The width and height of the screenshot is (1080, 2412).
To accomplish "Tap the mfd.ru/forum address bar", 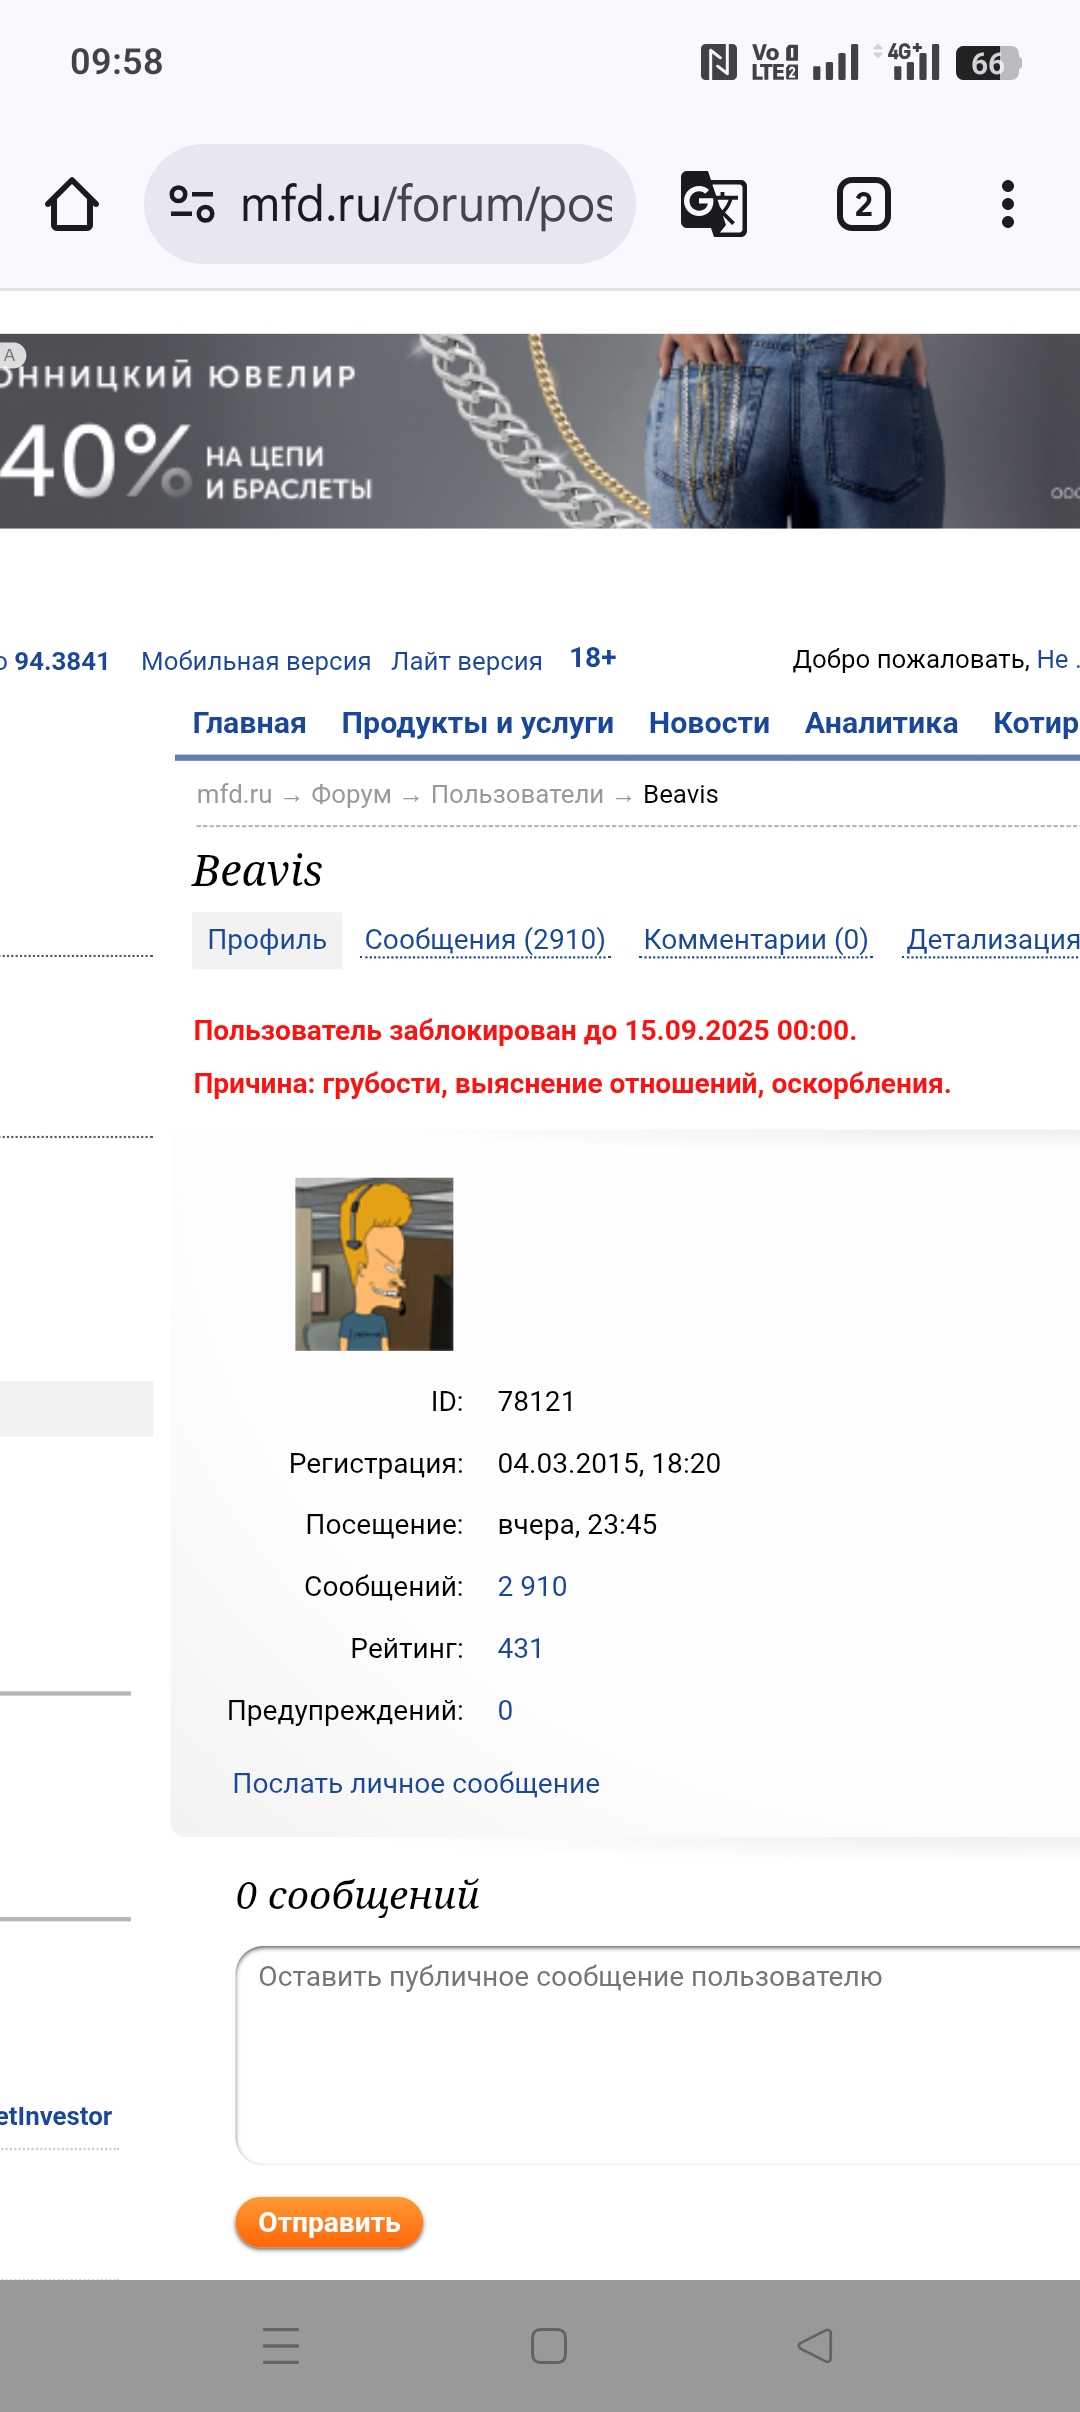I will click(x=390, y=204).
